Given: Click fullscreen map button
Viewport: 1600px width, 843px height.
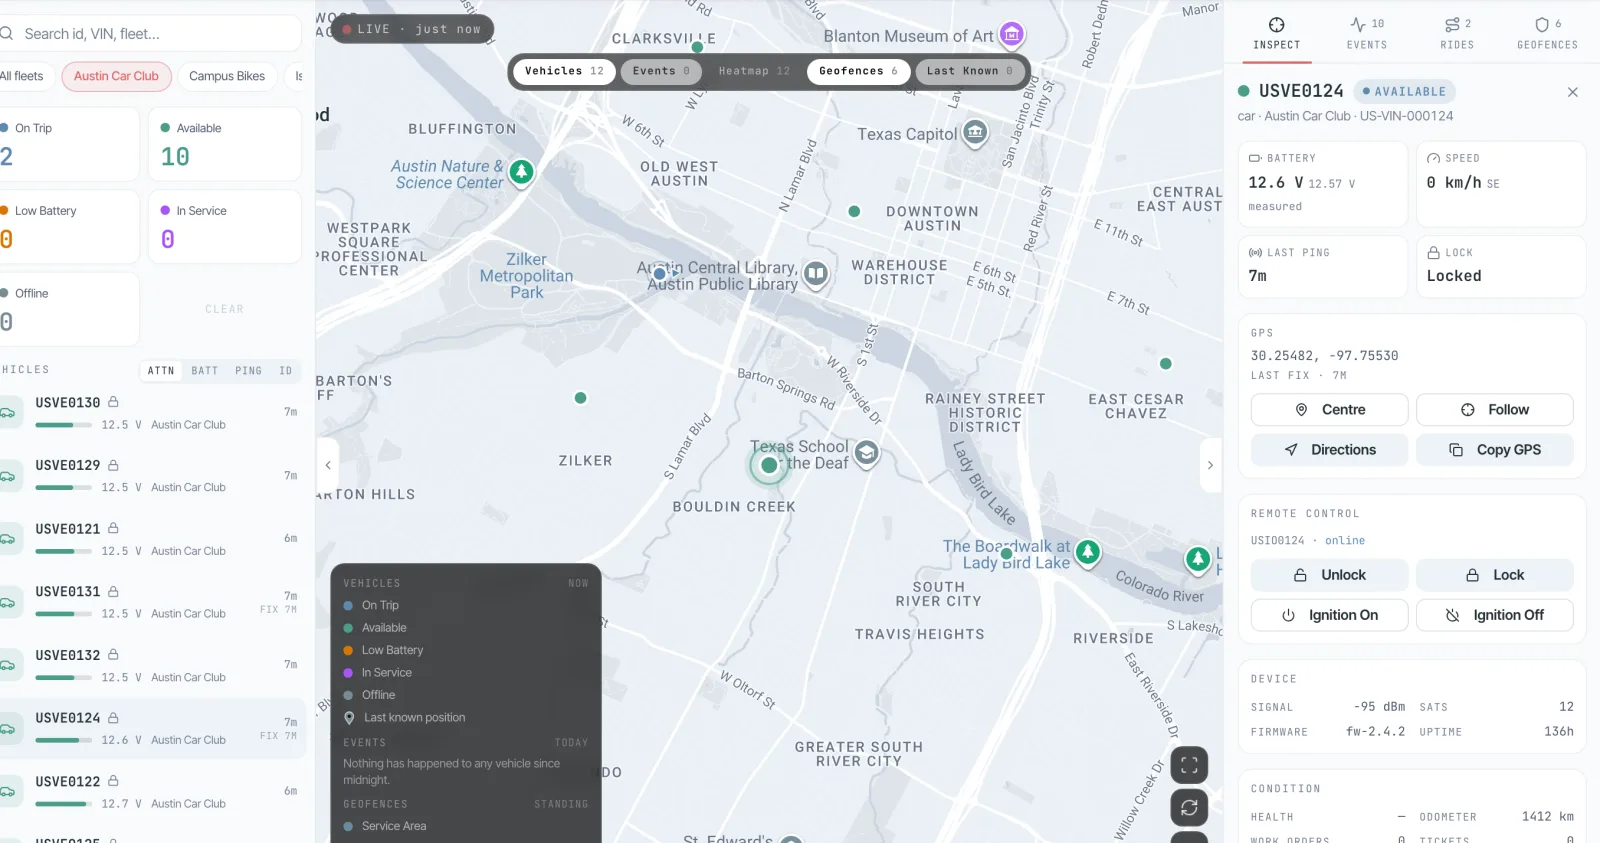Looking at the screenshot, I should click(x=1189, y=765).
